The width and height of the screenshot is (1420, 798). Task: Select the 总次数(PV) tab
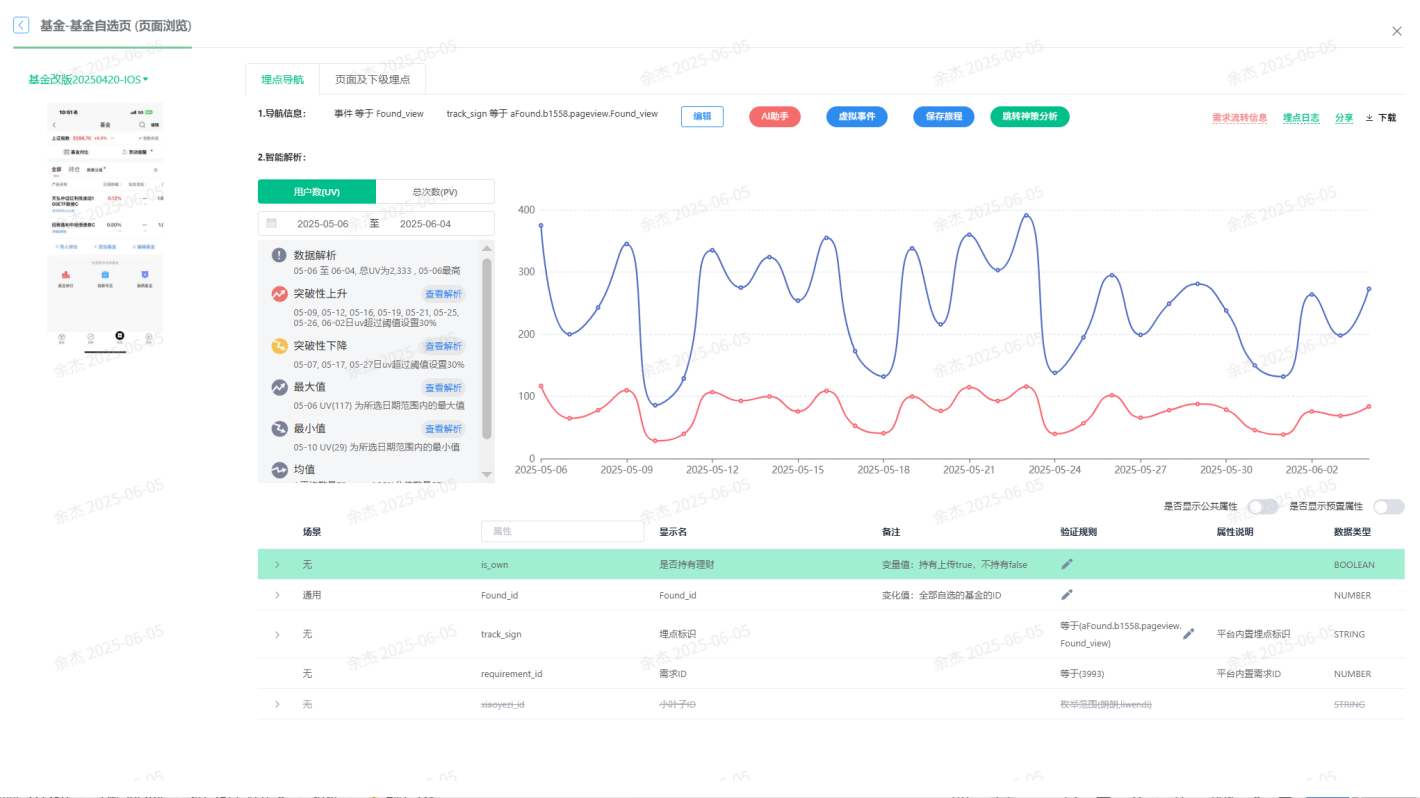coord(435,192)
